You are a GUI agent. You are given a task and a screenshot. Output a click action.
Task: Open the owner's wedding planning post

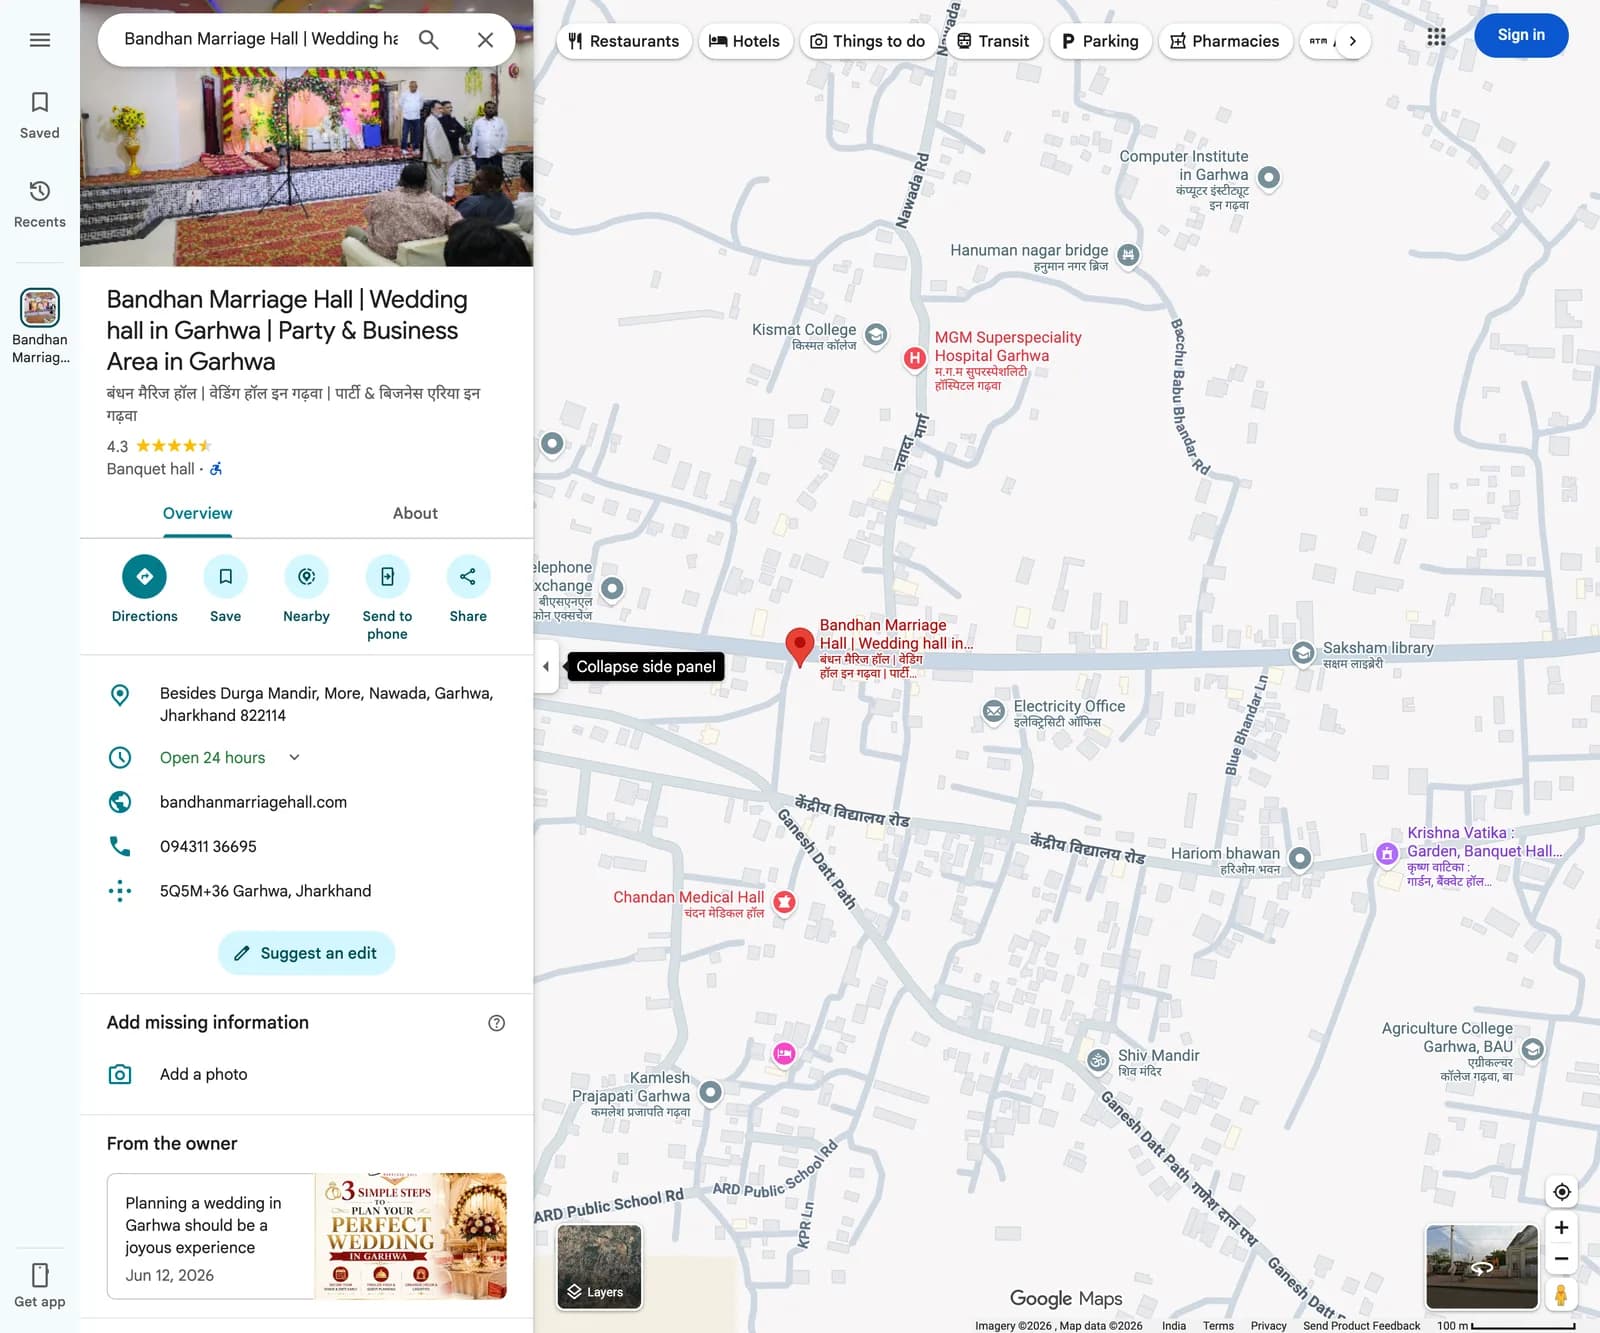point(307,1236)
